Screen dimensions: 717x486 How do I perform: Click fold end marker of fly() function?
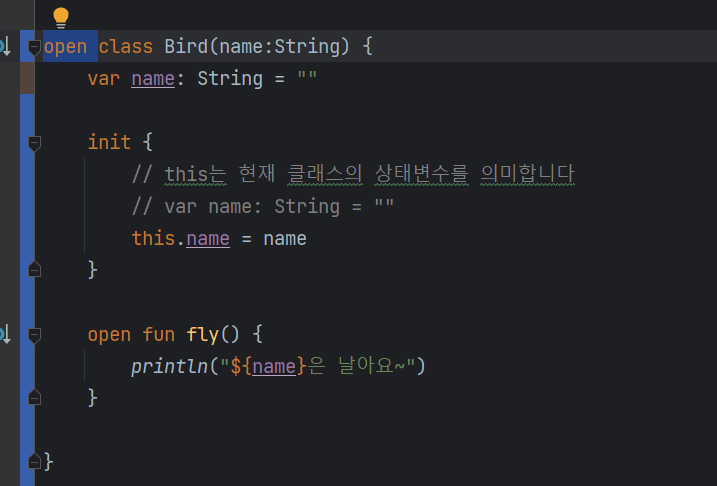click(x=34, y=398)
